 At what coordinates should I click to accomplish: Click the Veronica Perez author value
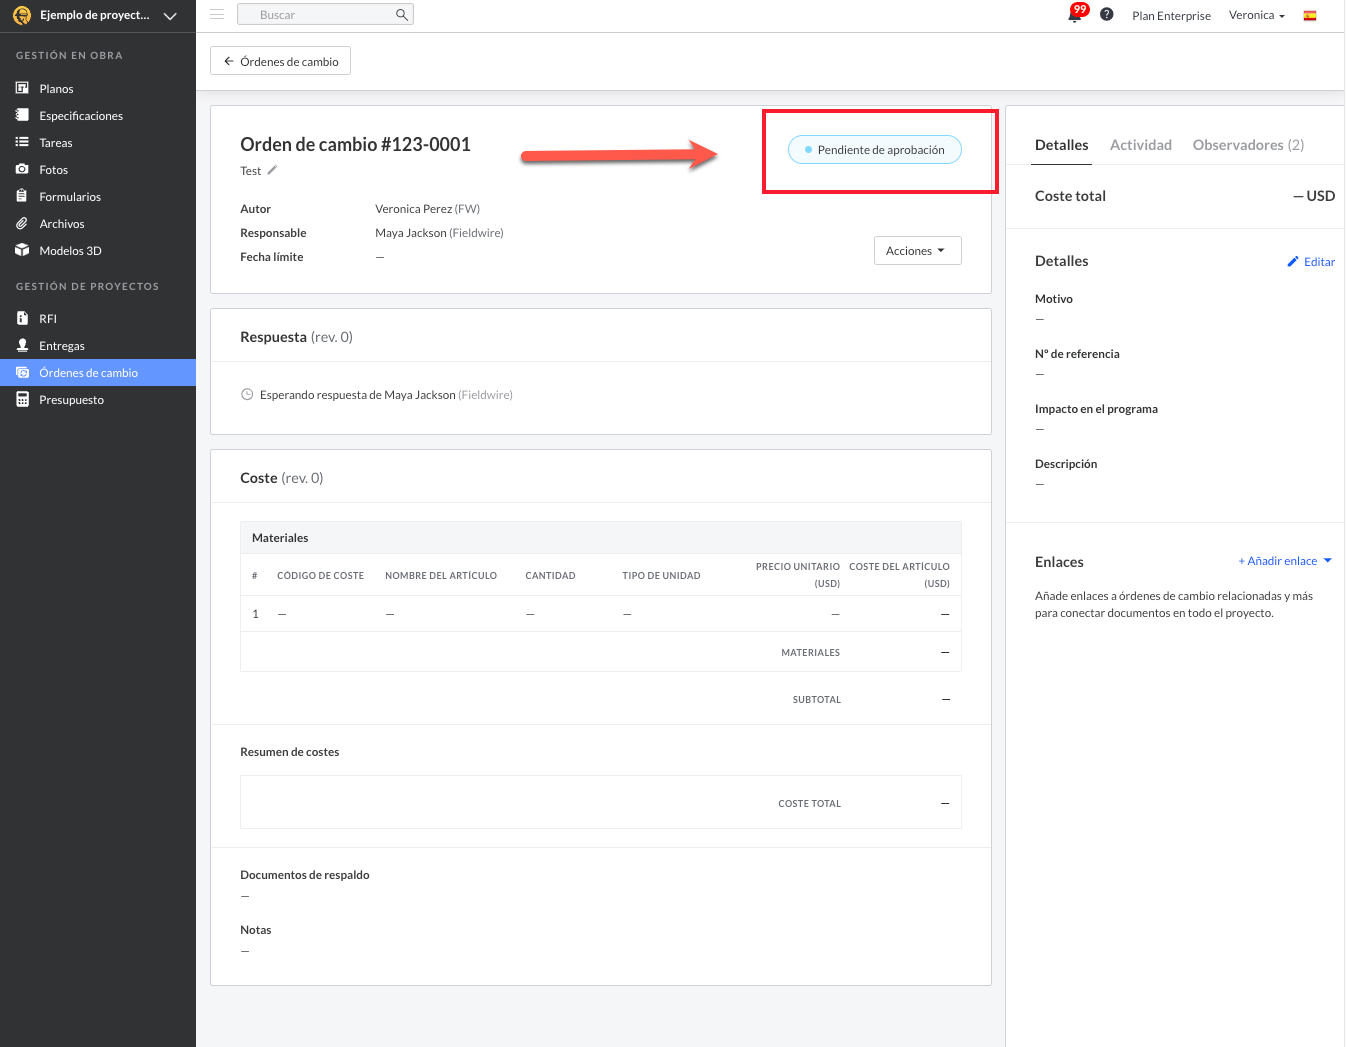coord(427,209)
